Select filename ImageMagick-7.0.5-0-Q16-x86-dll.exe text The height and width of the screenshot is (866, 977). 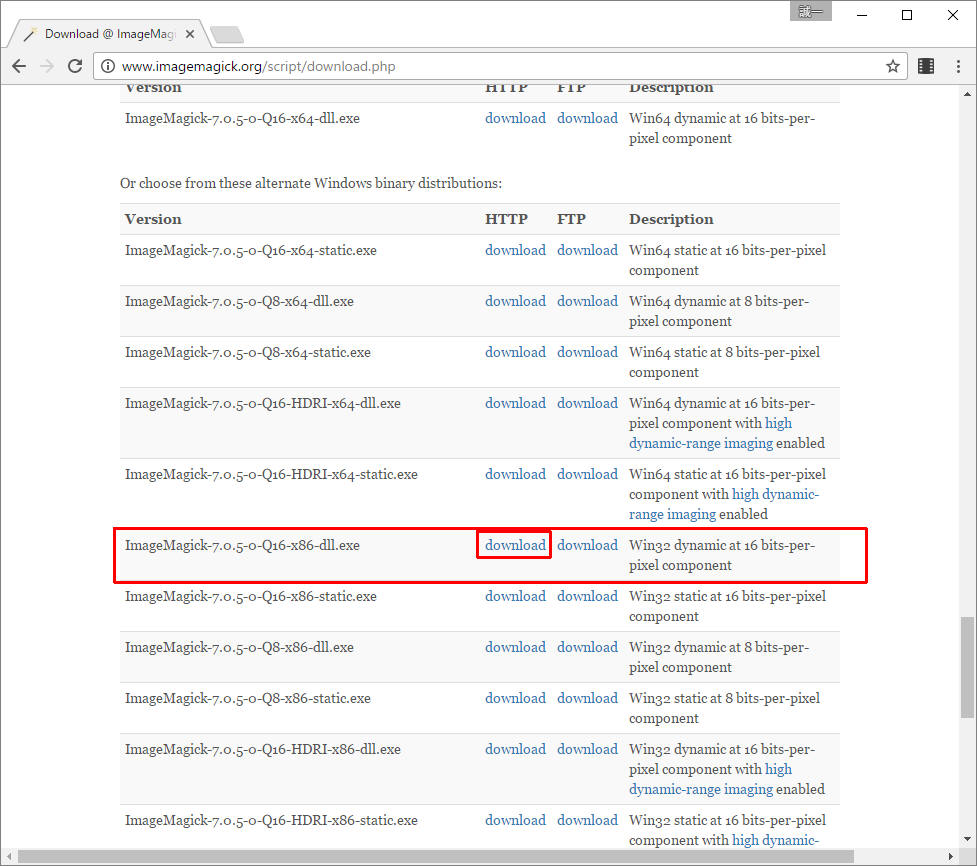pyautogui.click(x=242, y=546)
